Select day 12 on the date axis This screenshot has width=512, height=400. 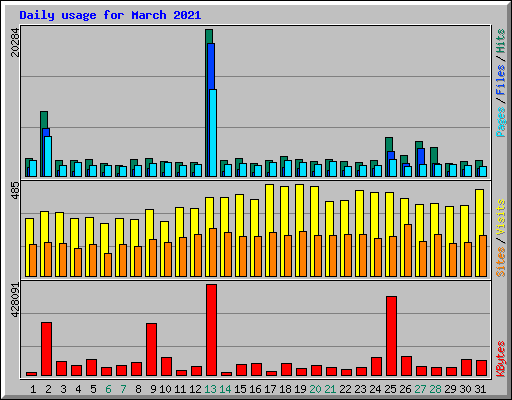coord(195,389)
